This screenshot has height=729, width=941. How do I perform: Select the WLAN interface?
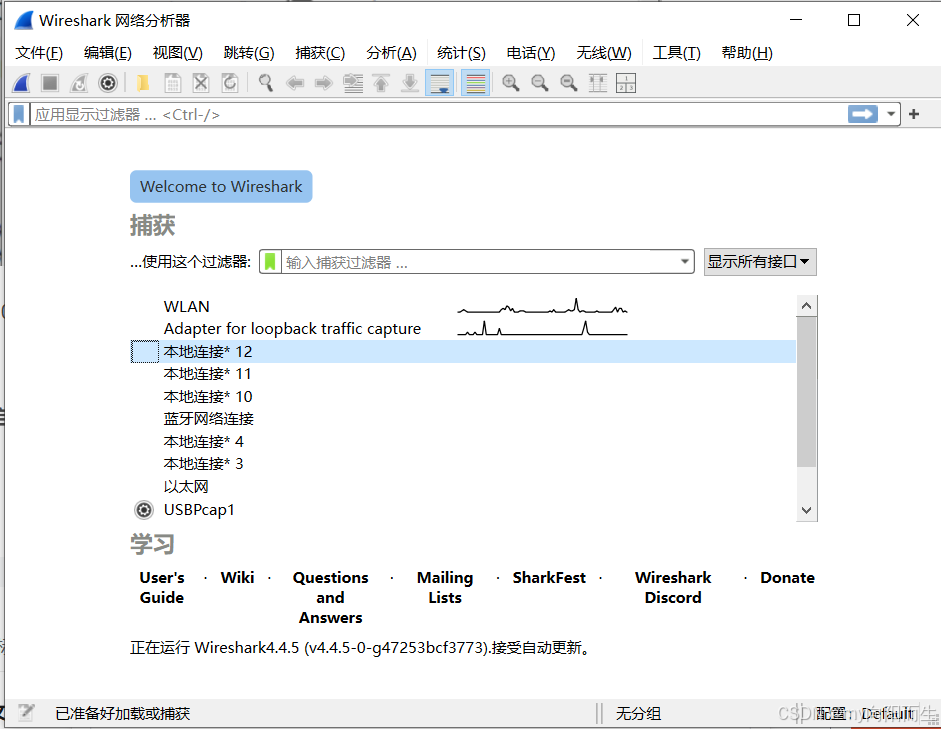(x=463, y=307)
